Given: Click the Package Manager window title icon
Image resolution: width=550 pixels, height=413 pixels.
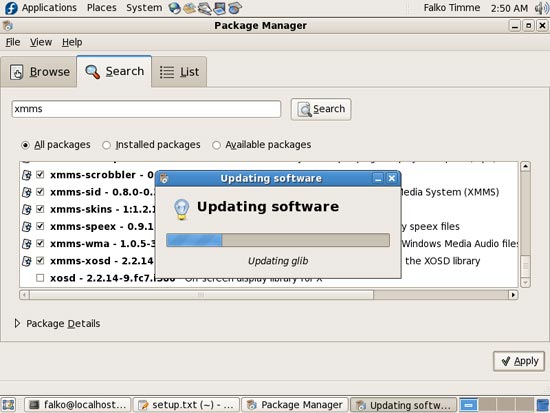Looking at the screenshot, I should click(x=7, y=26).
